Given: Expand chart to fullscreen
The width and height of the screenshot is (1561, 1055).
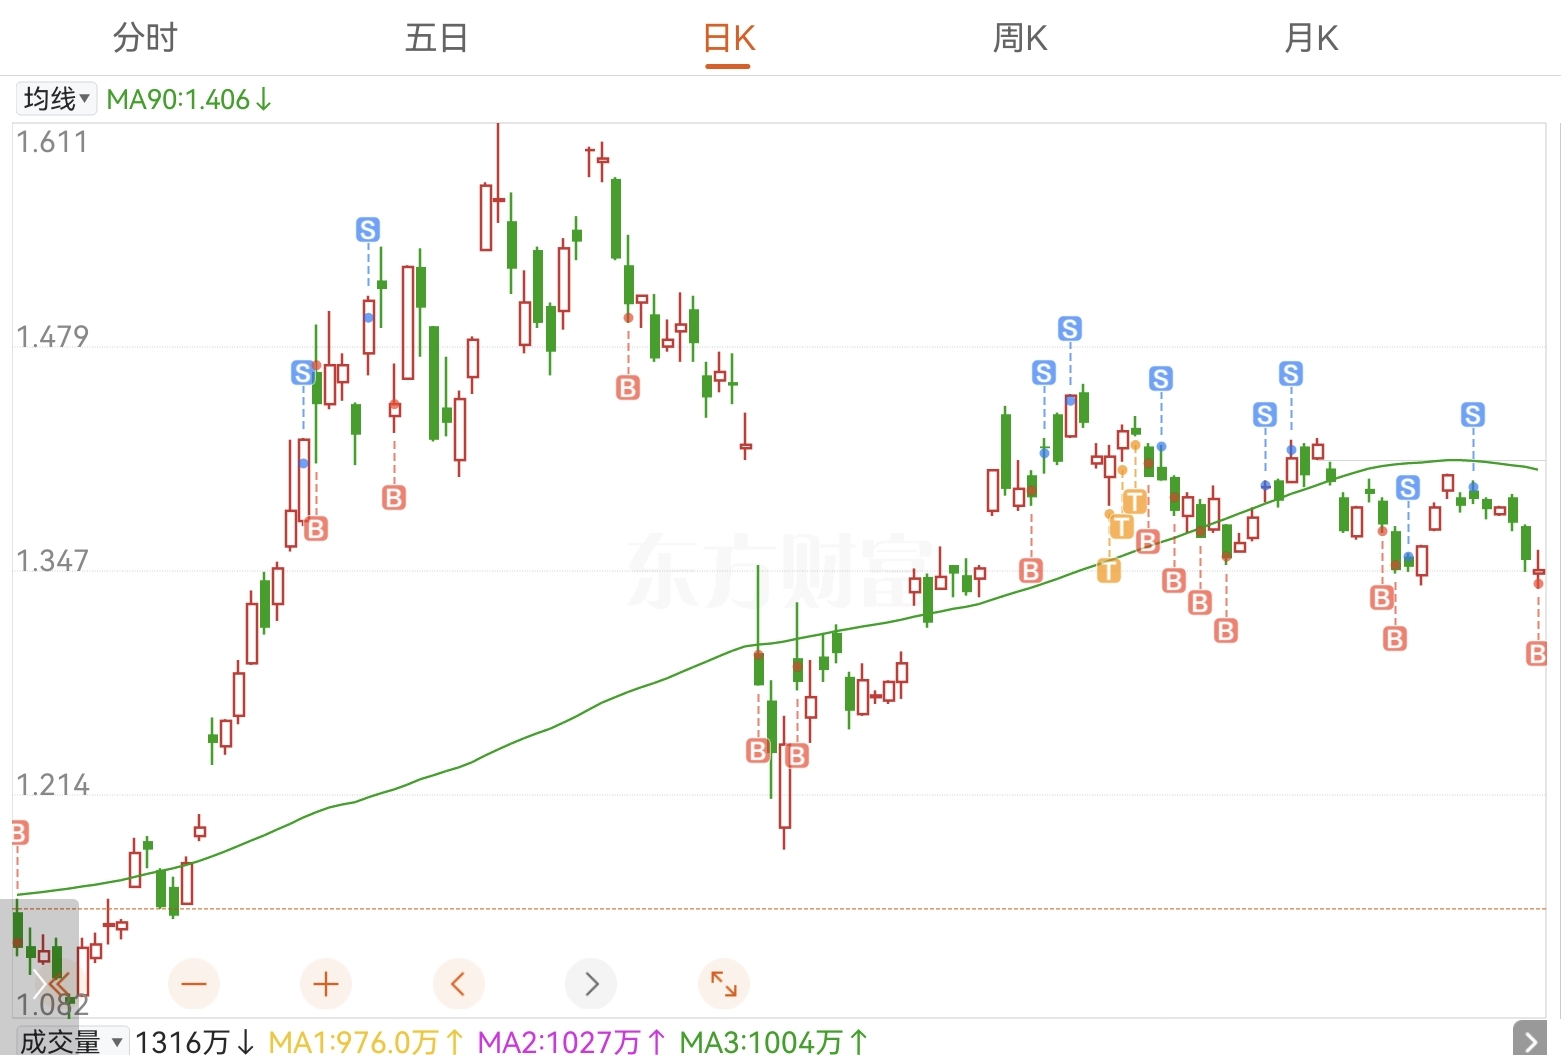Looking at the screenshot, I should click(723, 984).
